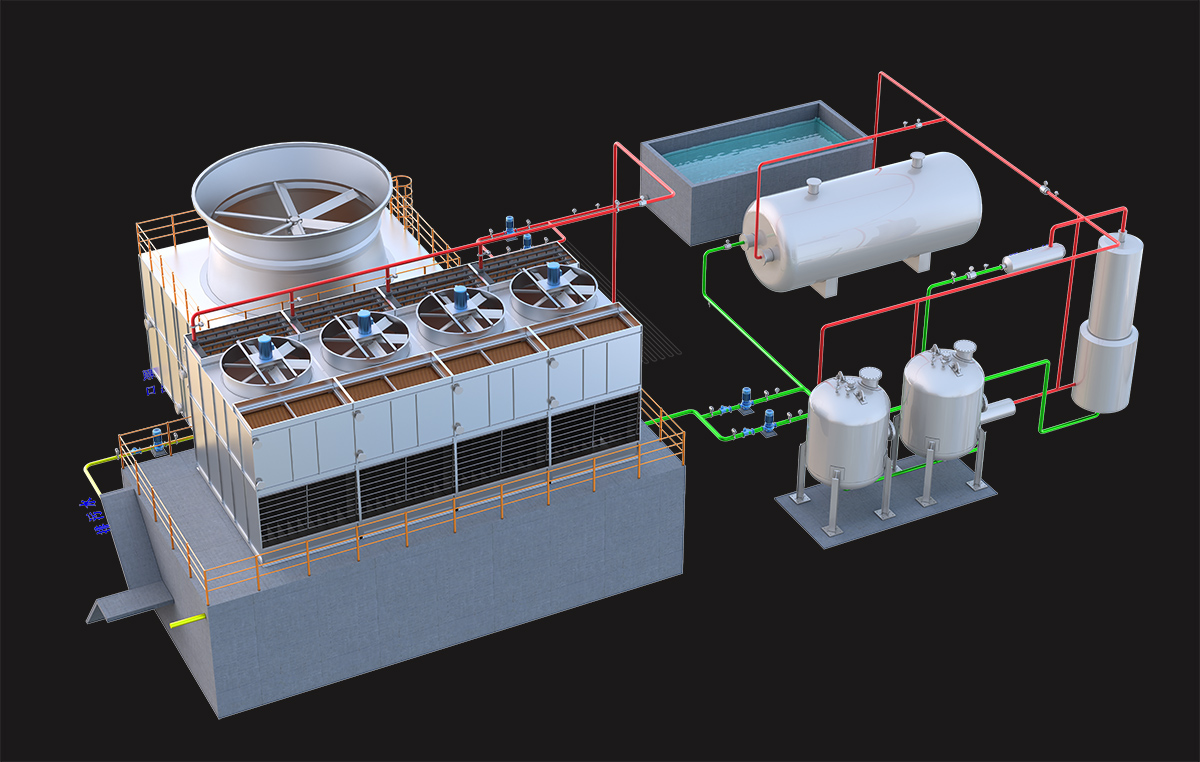Click the small horizontal cylinder on pipeline
This screenshot has width=1200, height=762.
click(x=1032, y=259)
